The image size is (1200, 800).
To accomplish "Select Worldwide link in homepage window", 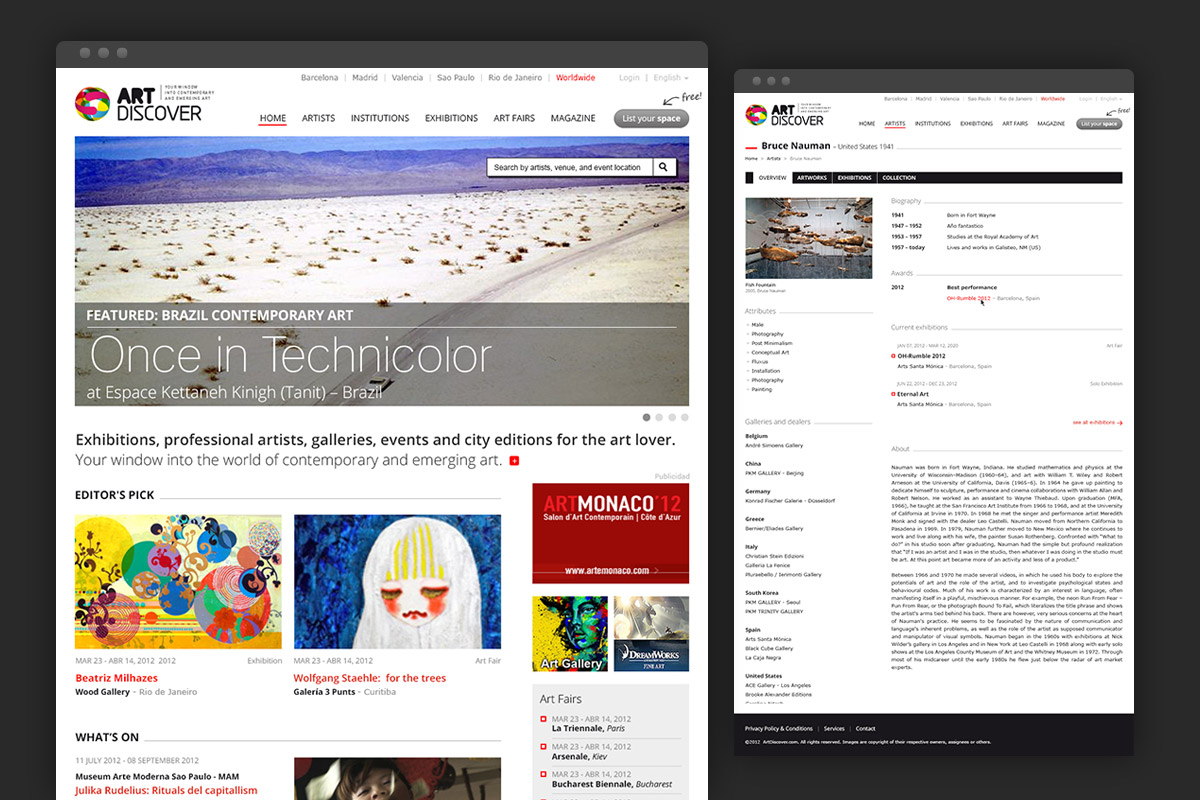I will pos(575,78).
